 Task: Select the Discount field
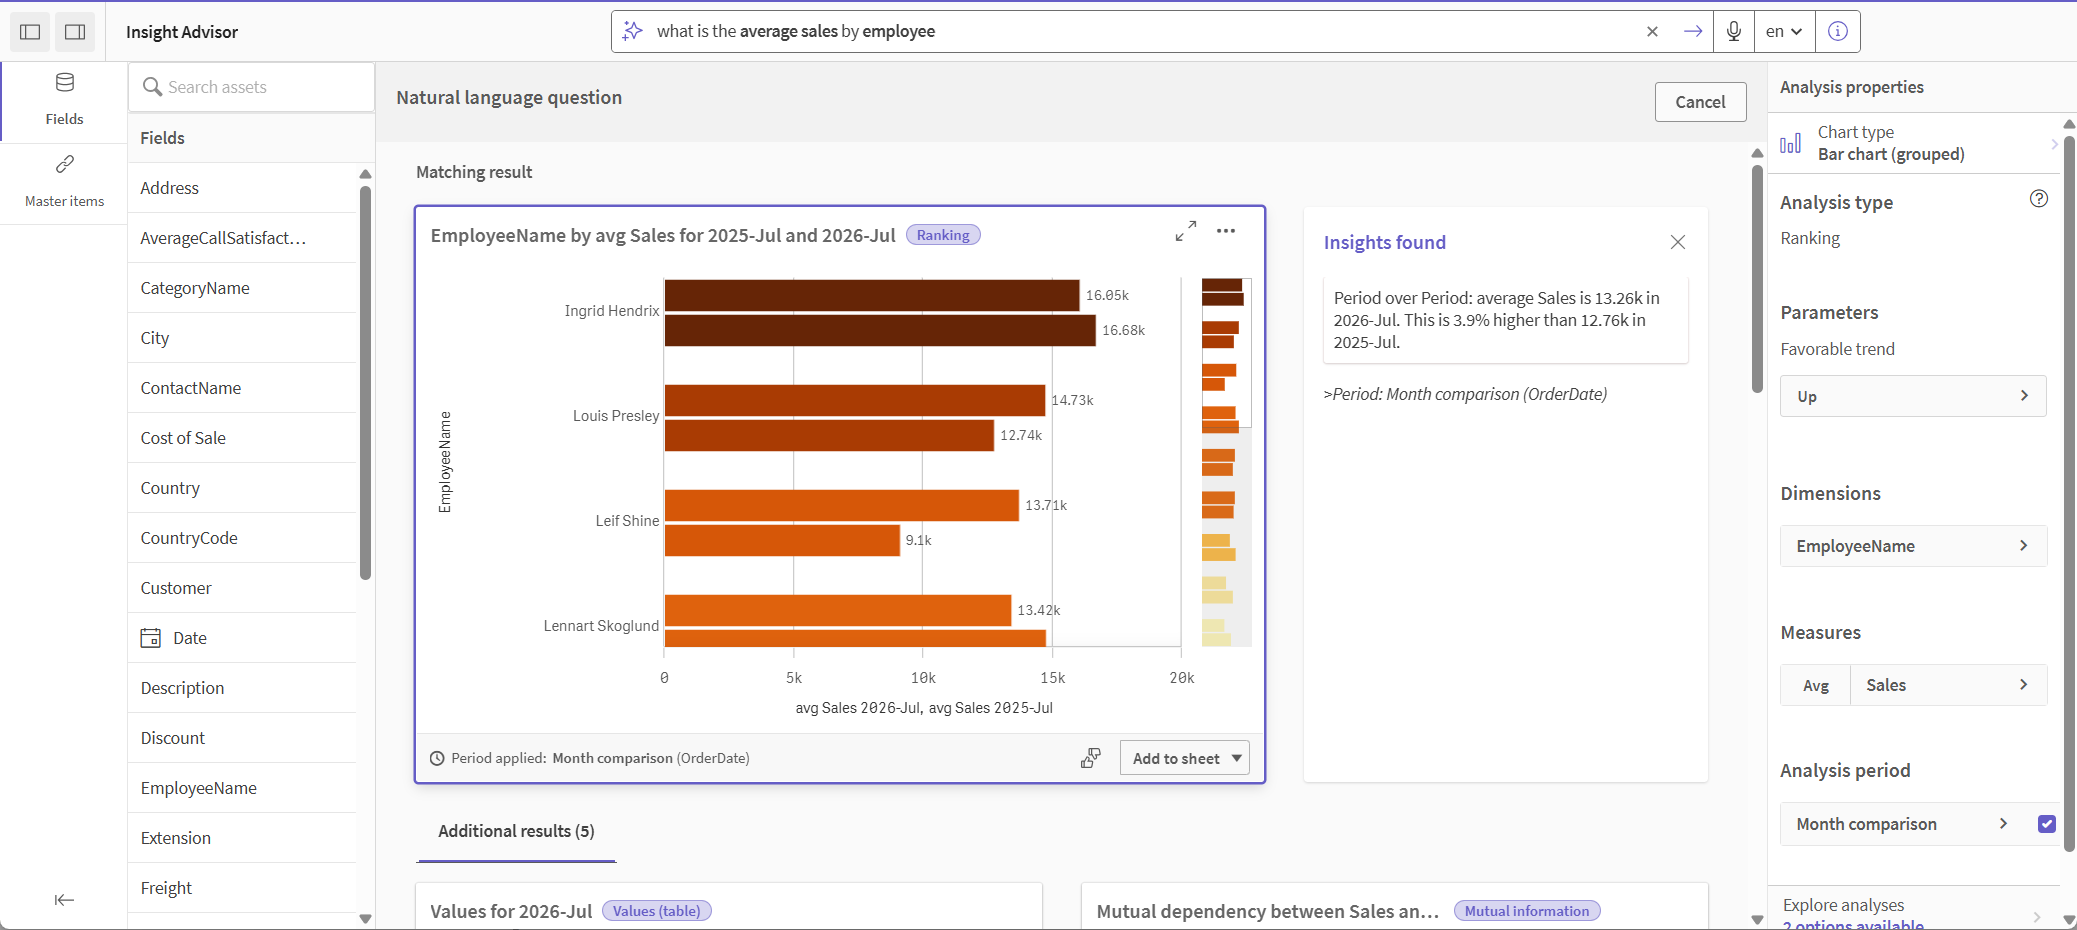[x=242, y=738]
